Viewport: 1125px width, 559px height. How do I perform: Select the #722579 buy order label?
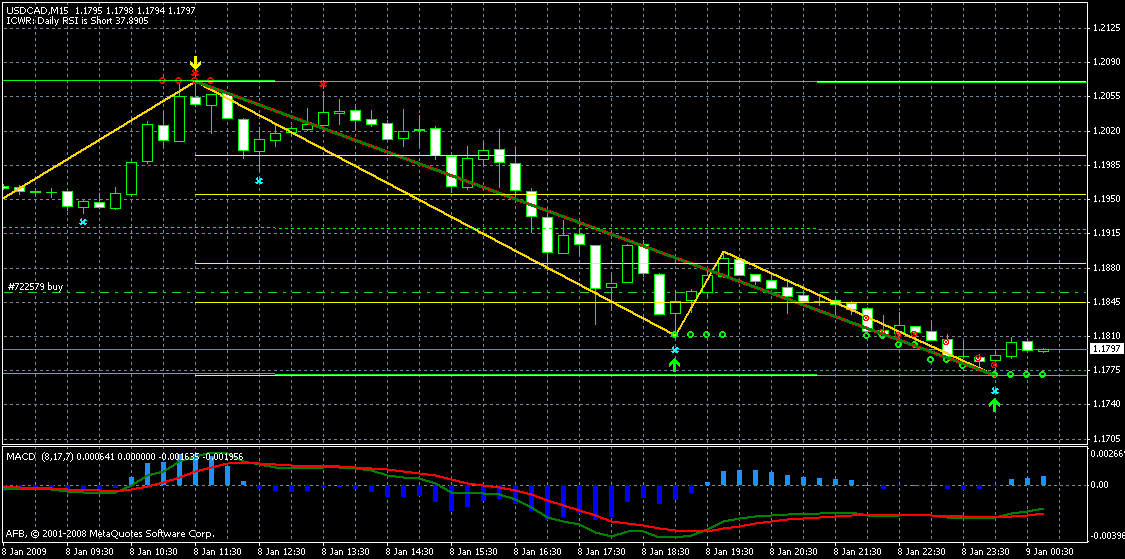[x=34, y=287]
